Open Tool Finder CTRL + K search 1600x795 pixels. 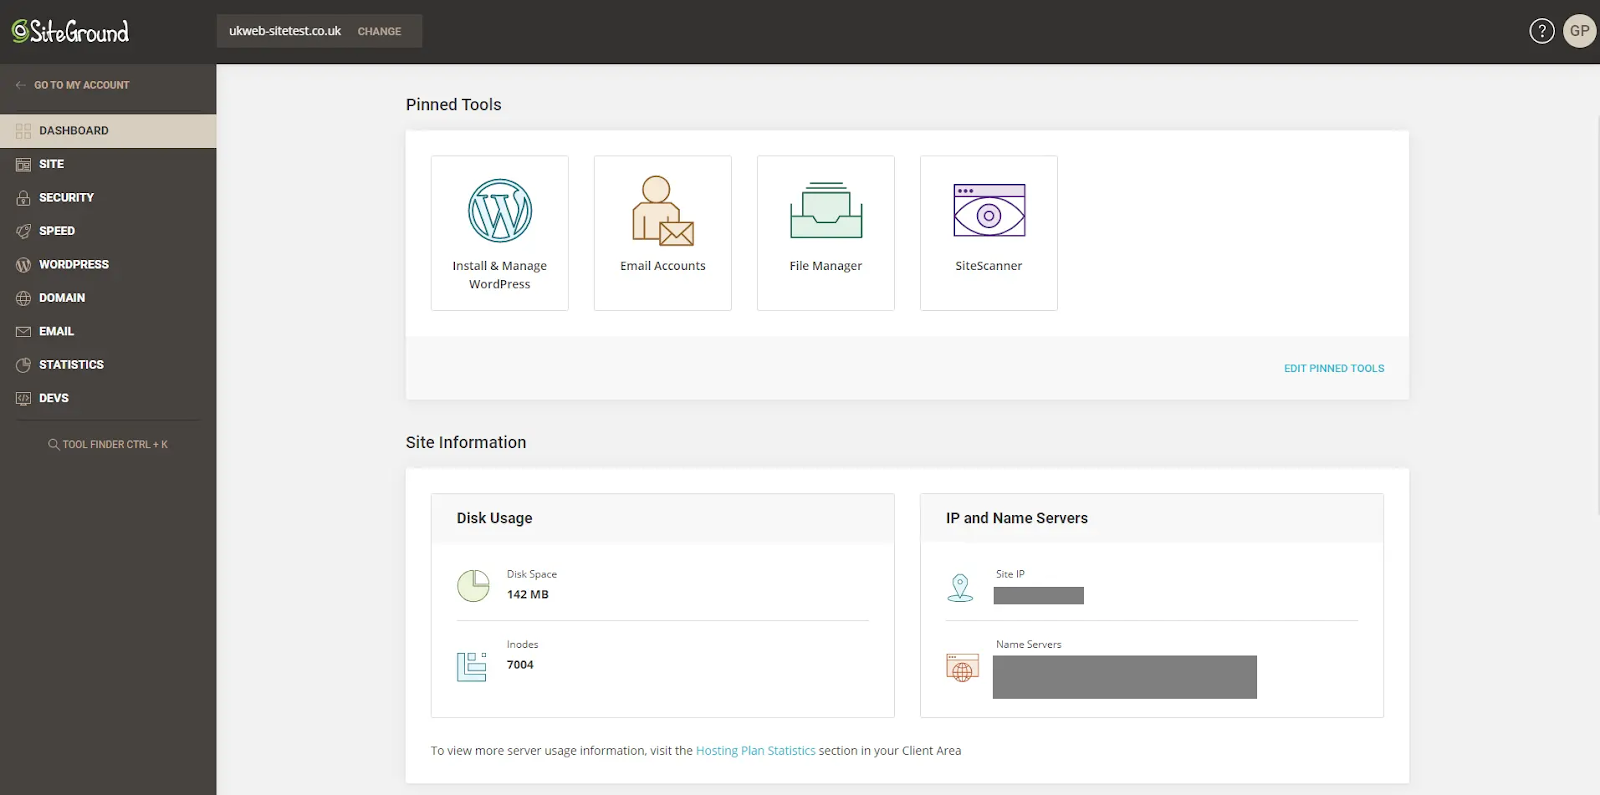[108, 444]
